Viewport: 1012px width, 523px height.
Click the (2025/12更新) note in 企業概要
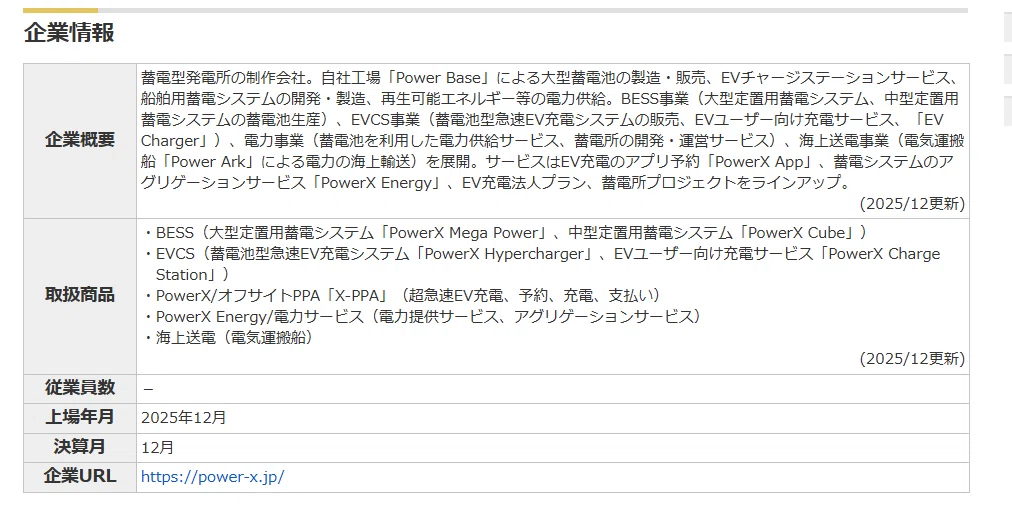912,204
